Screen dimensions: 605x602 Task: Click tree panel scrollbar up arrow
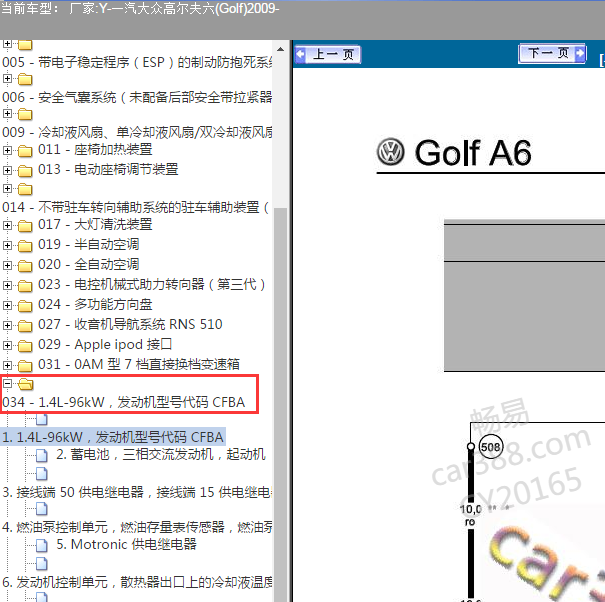(x=281, y=49)
